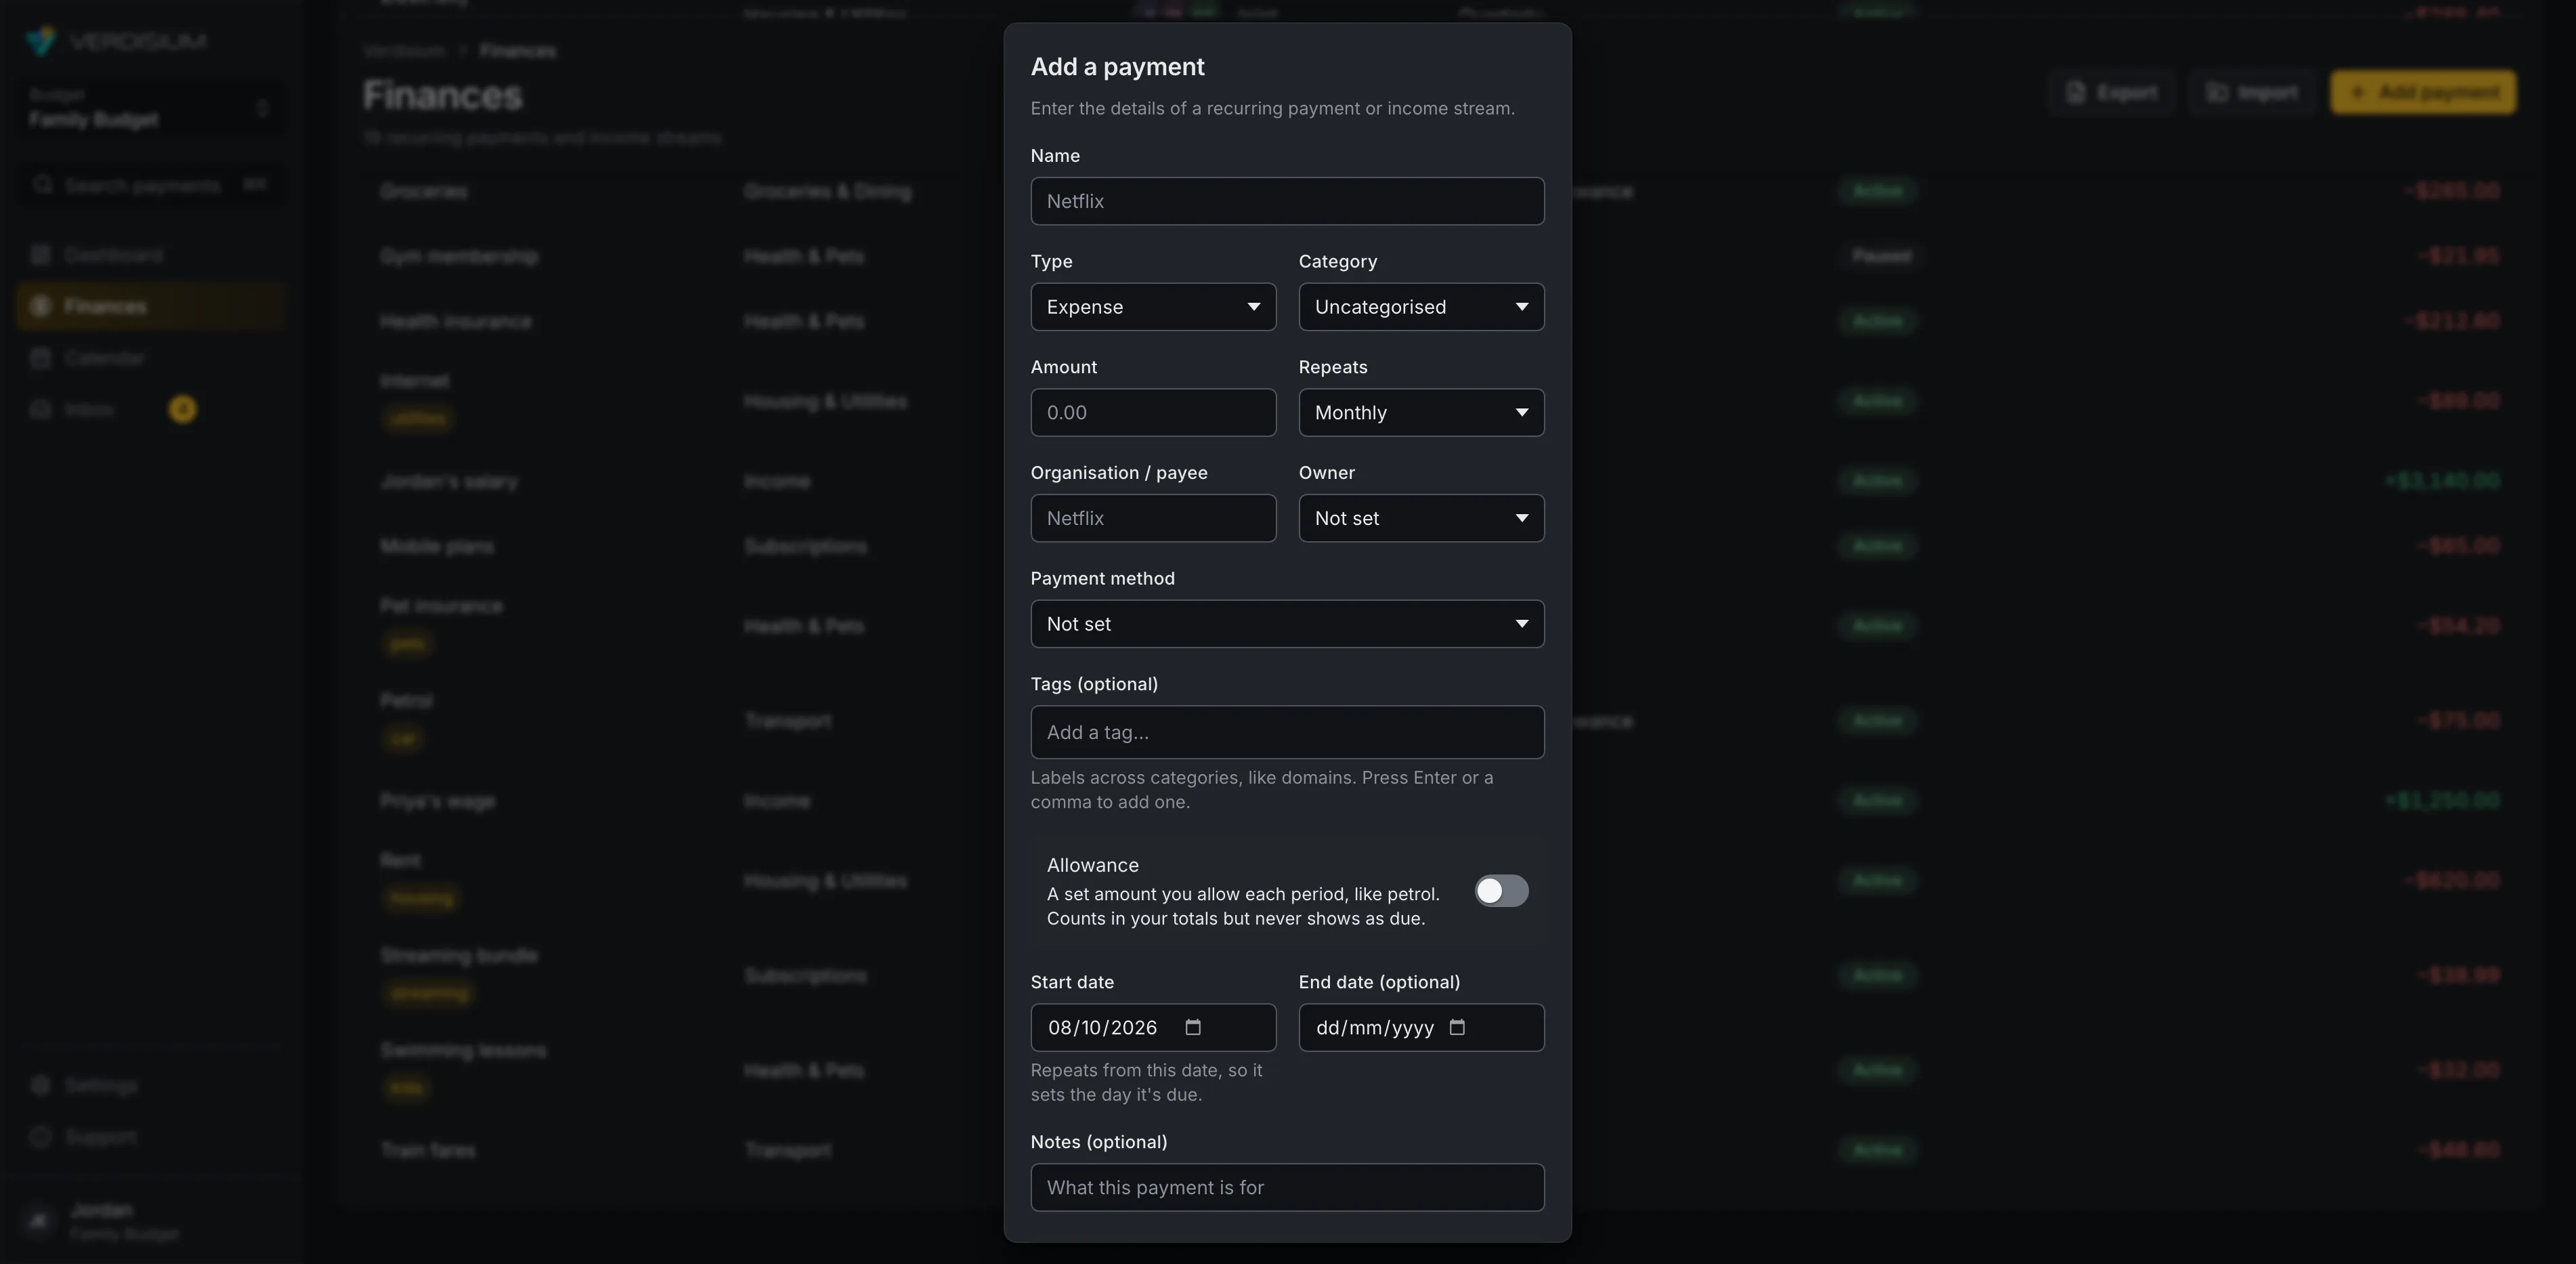Screen dimensions: 2576x1264
Task: Click the Organisation / payee field
Action: click(1153, 518)
